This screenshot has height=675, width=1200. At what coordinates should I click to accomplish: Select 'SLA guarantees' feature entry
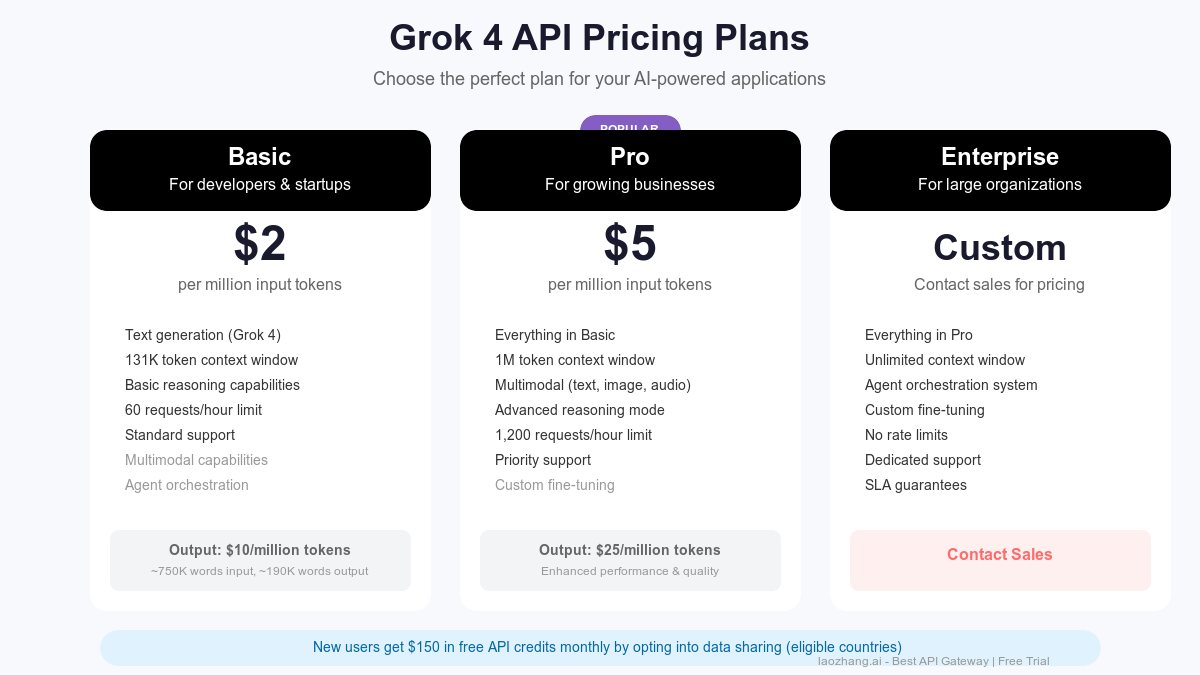(x=916, y=485)
